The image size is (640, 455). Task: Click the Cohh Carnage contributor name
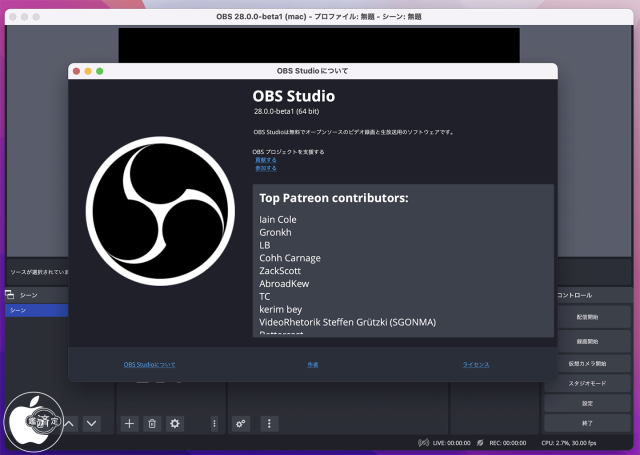(290, 258)
